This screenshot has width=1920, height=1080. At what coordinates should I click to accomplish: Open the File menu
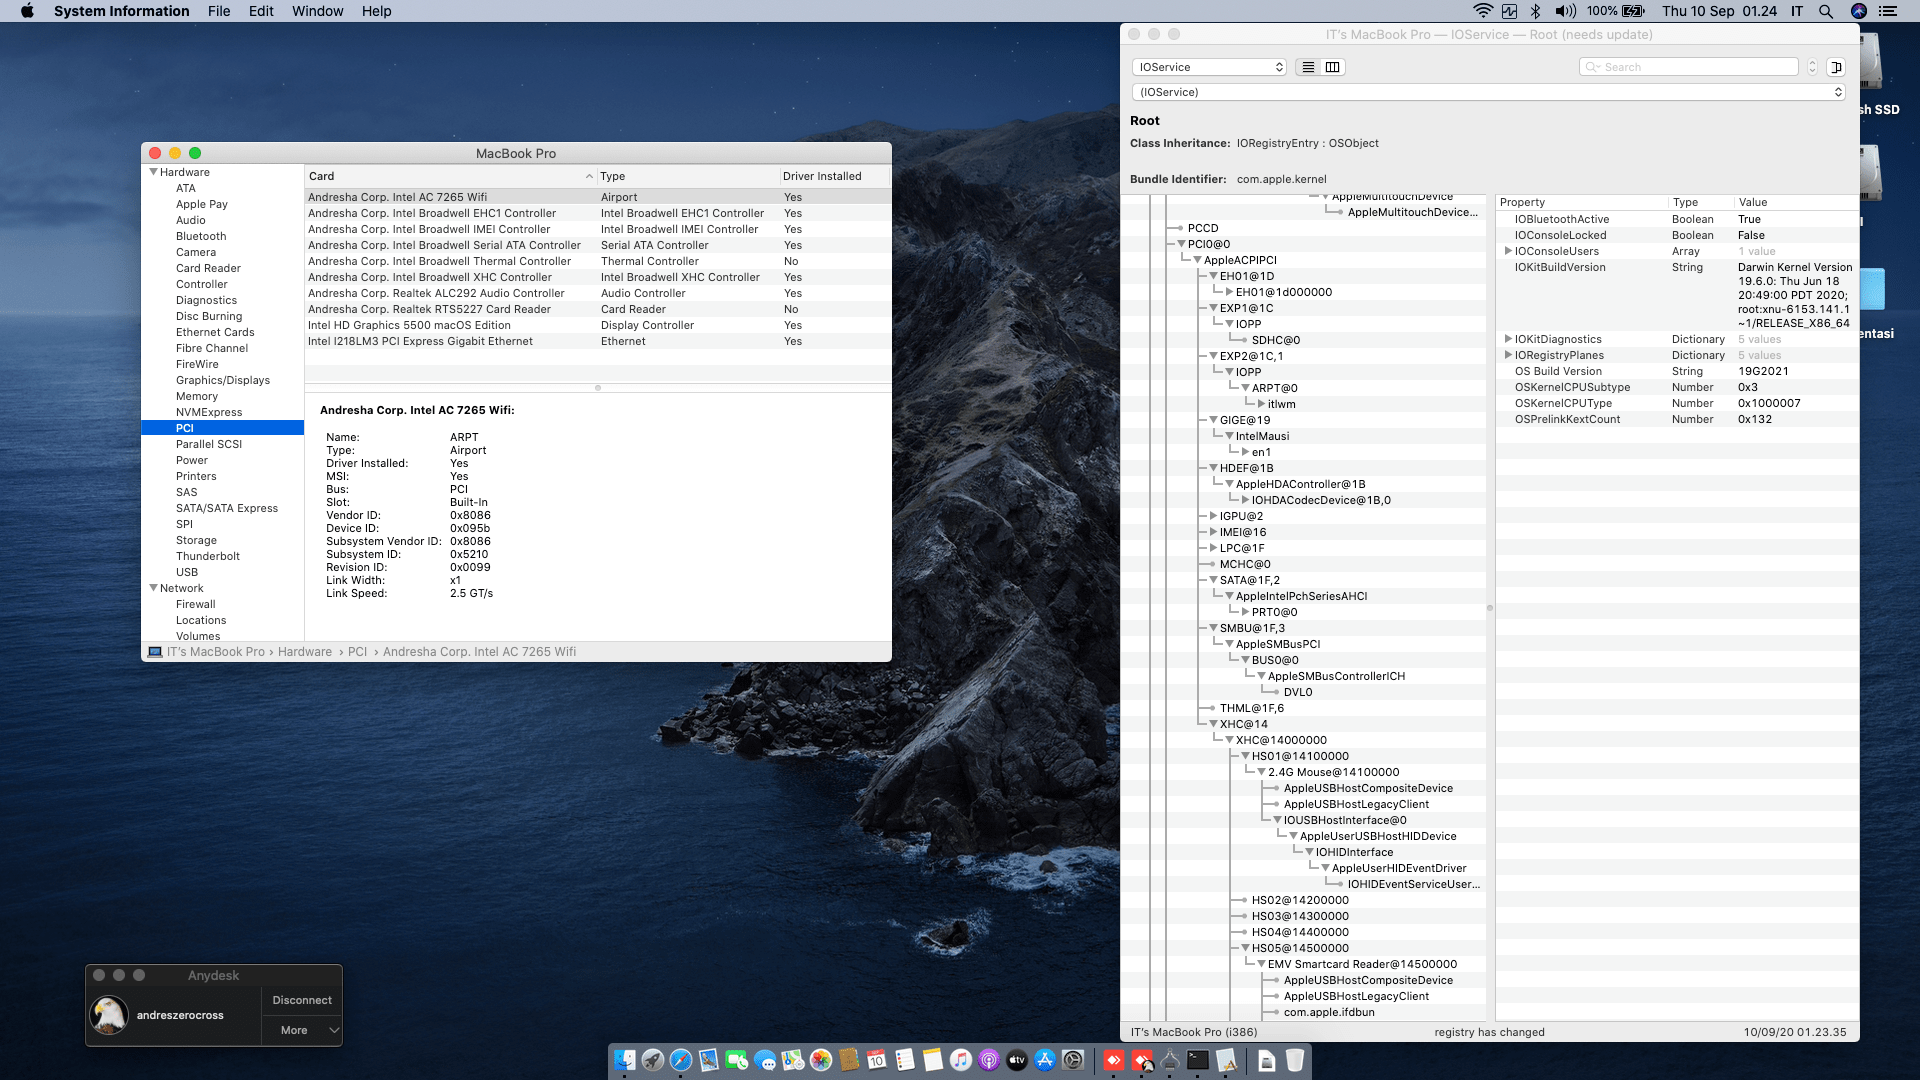pyautogui.click(x=219, y=11)
